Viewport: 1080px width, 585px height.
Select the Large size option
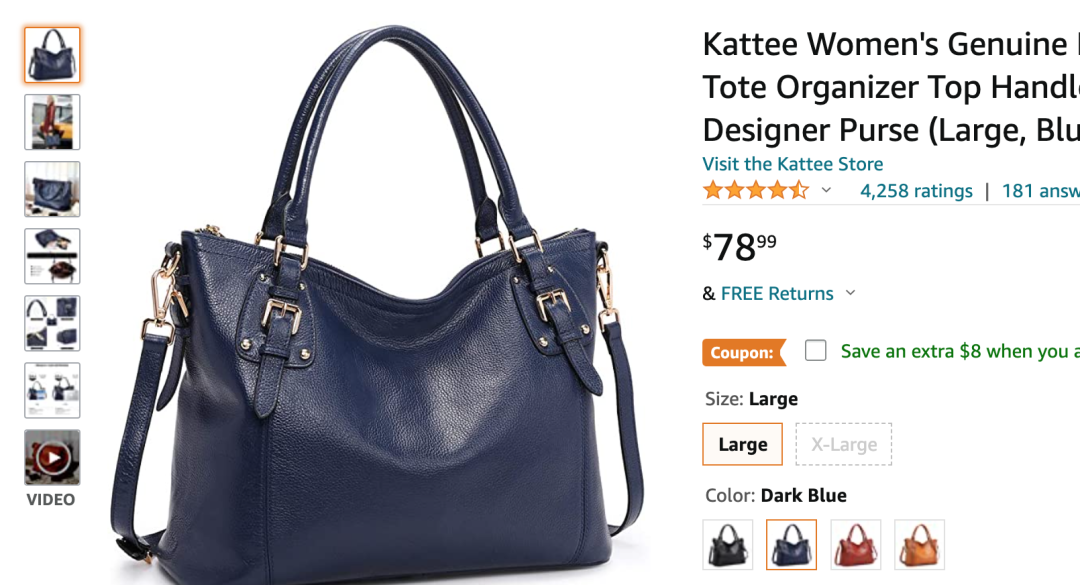tap(742, 444)
